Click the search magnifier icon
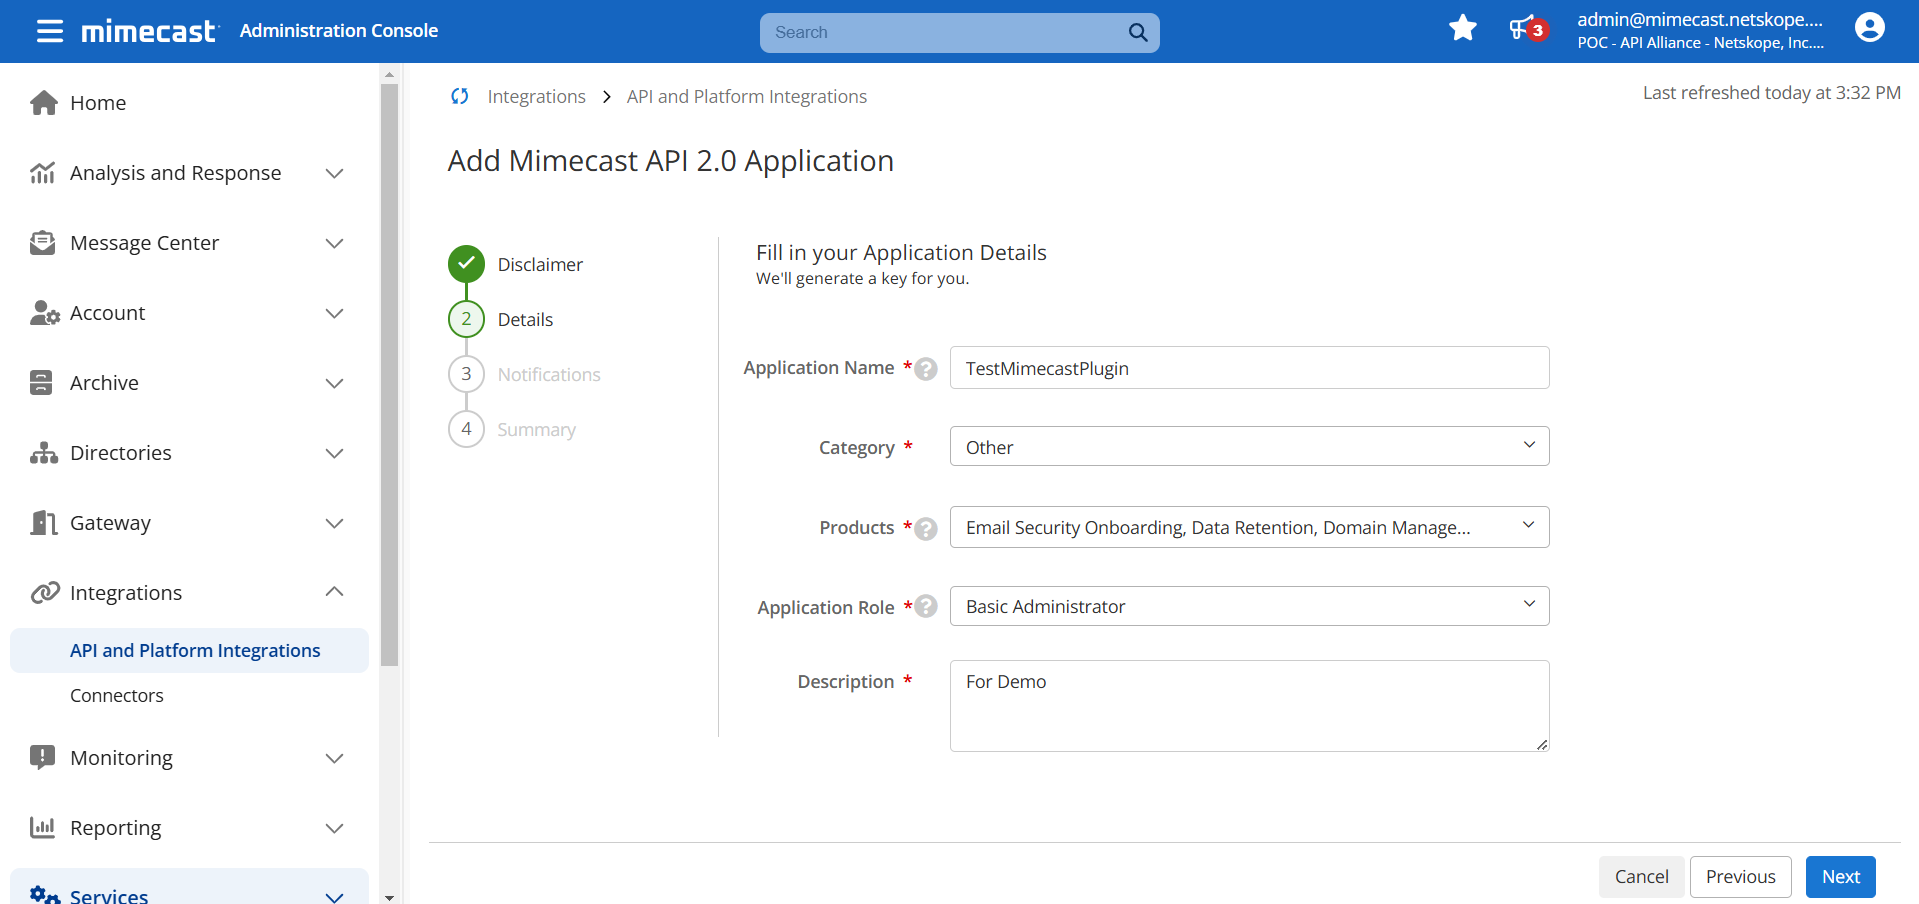This screenshot has width=1919, height=904. (1138, 32)
